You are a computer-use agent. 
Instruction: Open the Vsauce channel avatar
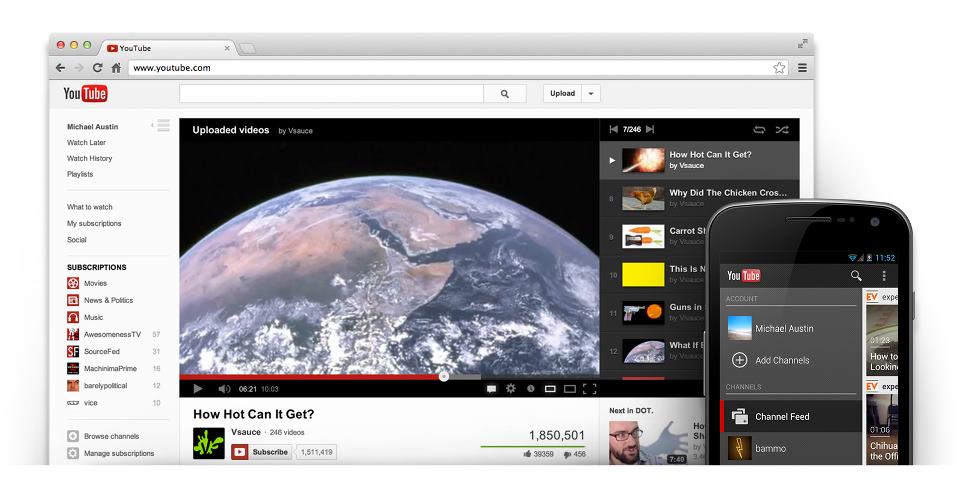209,443
